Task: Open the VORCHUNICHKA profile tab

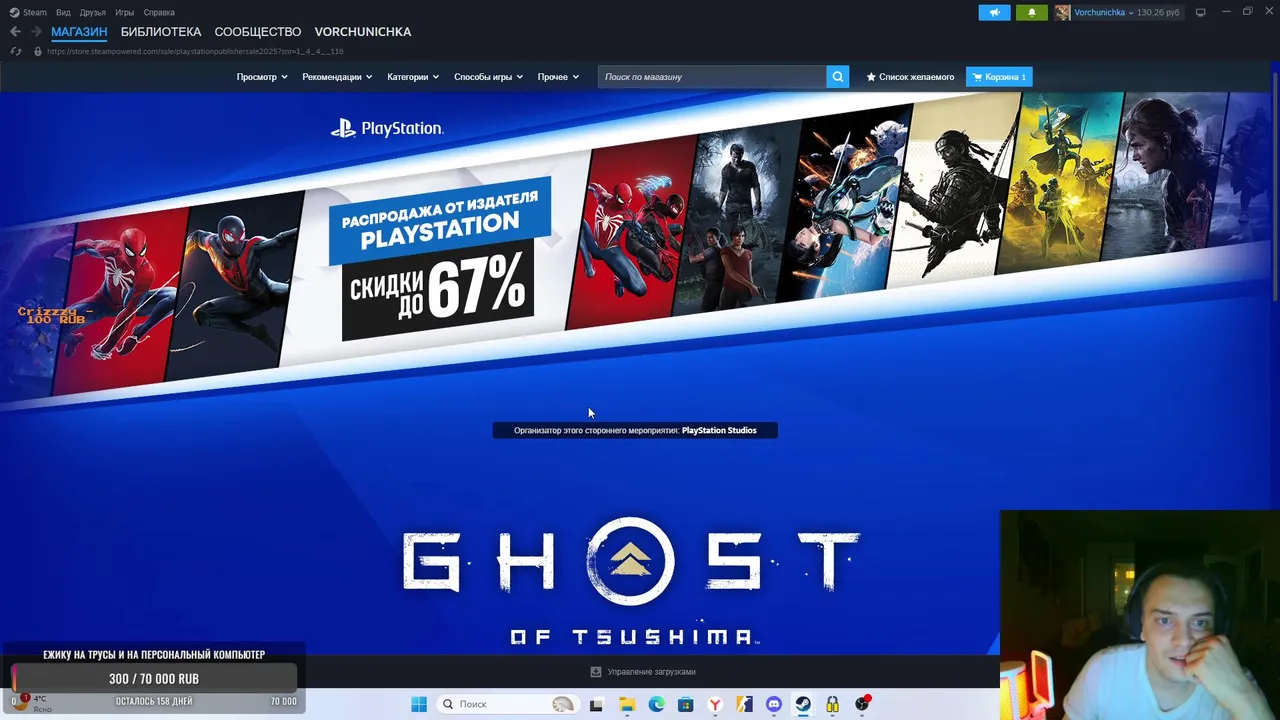Action: click(x=363, y=32)
